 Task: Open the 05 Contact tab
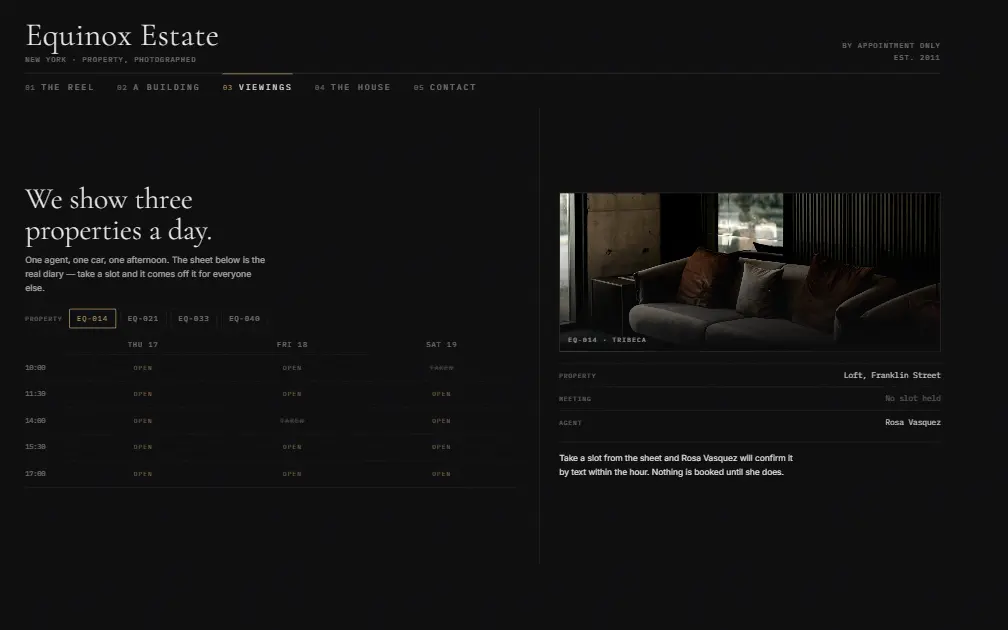pos(445,87)
